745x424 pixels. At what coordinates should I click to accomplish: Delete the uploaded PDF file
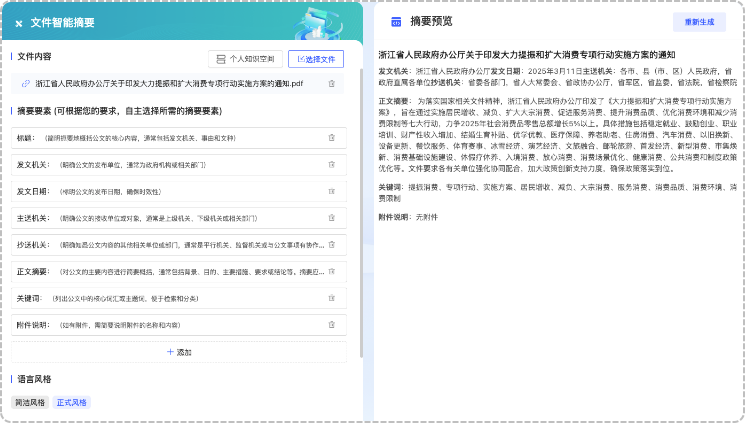point(332,84)
